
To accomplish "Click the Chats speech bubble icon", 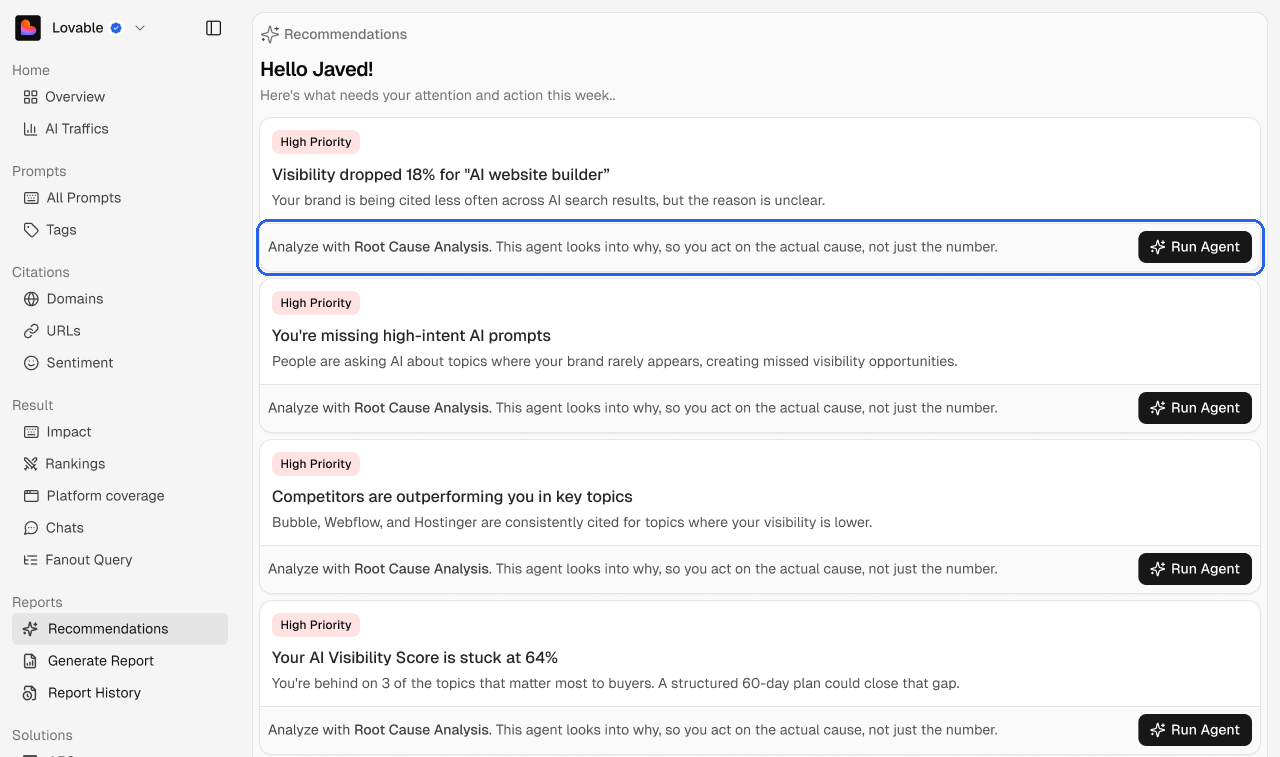I will [x=31, y=528].
